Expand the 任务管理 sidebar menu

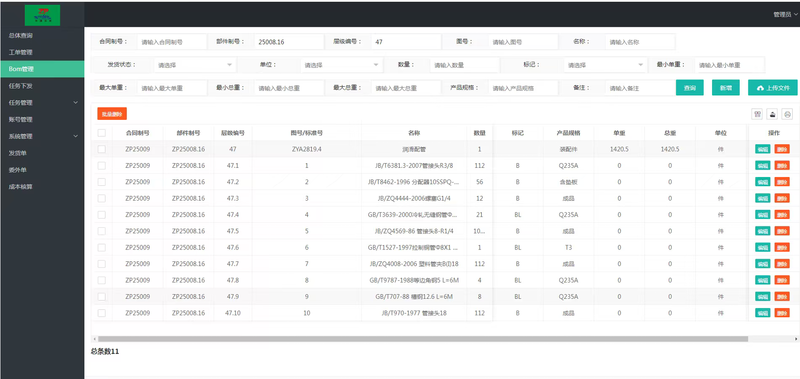[42, 103]
